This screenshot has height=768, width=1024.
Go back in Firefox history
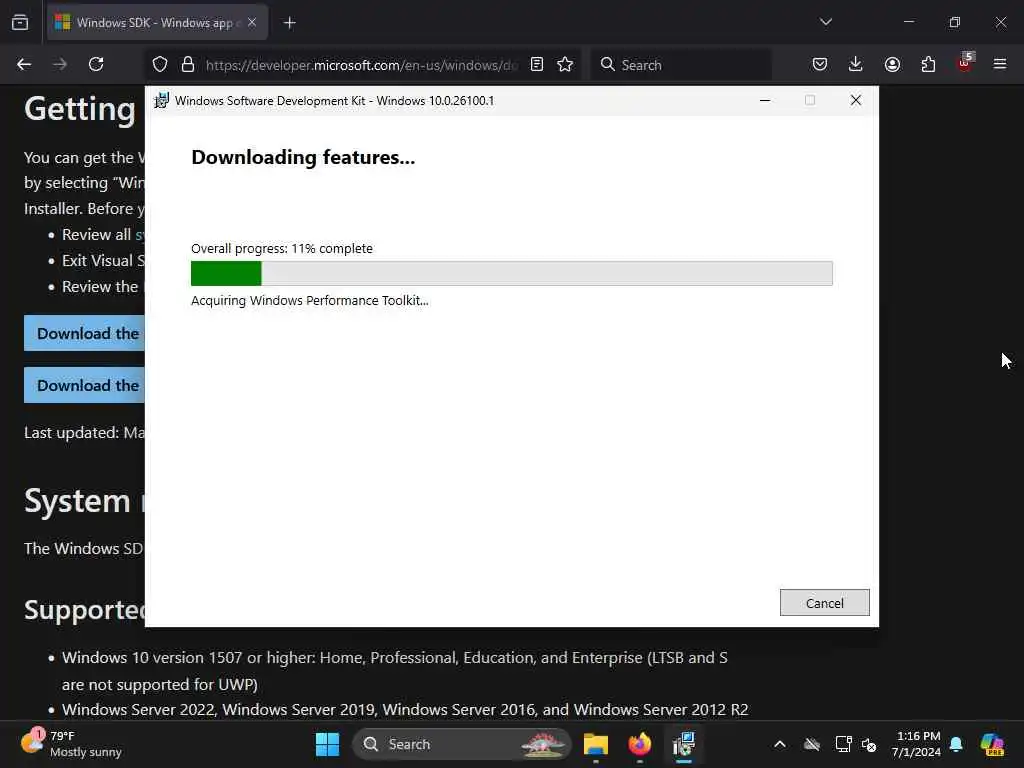pyautogui.click(x=24, y=65)
